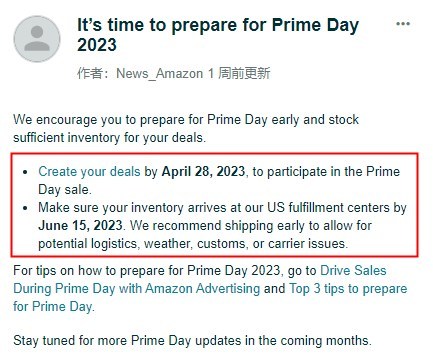The width and height of the screenshot is (433, 362).
Task: Click the second bullet point marker
Action: tap(25, 208)
